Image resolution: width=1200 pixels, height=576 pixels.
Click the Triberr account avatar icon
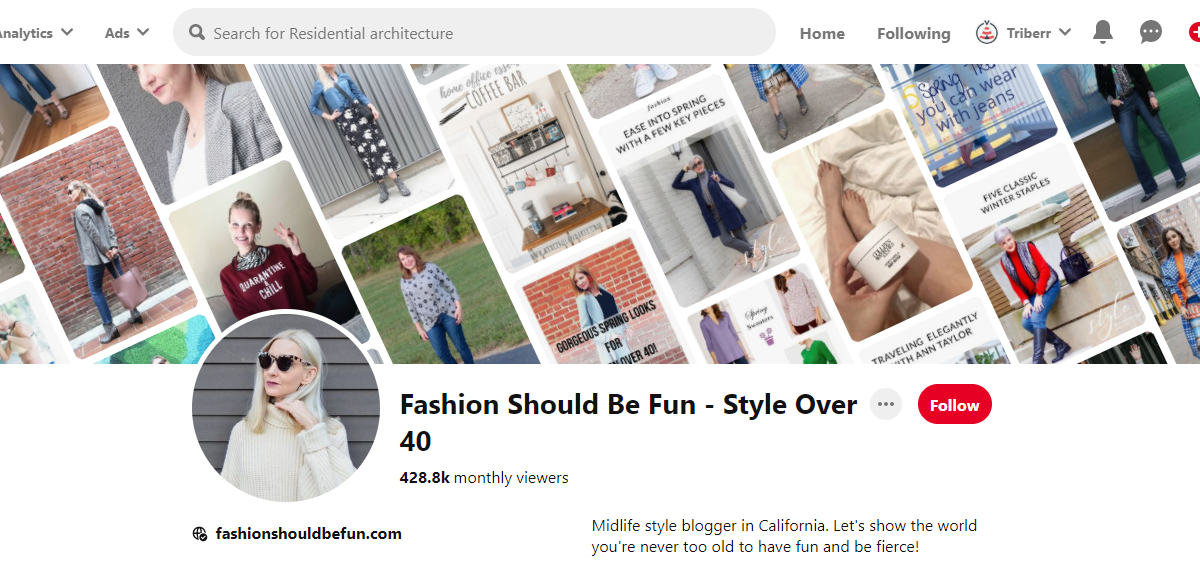[x=987, y=32]
